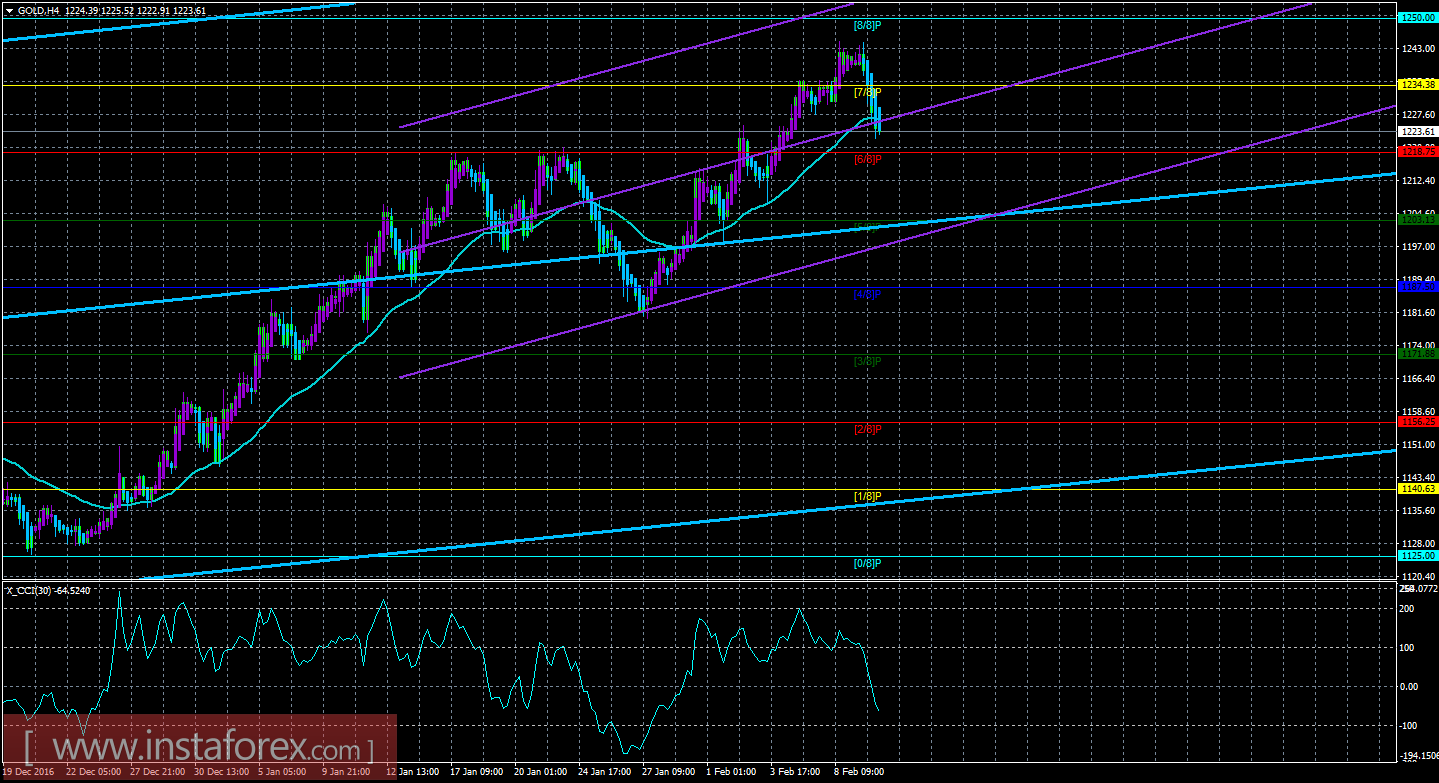The width and height of the screenshot is (1439, 783).
Task: Click the current price tag 1223.61
Action: [1418, 131]
